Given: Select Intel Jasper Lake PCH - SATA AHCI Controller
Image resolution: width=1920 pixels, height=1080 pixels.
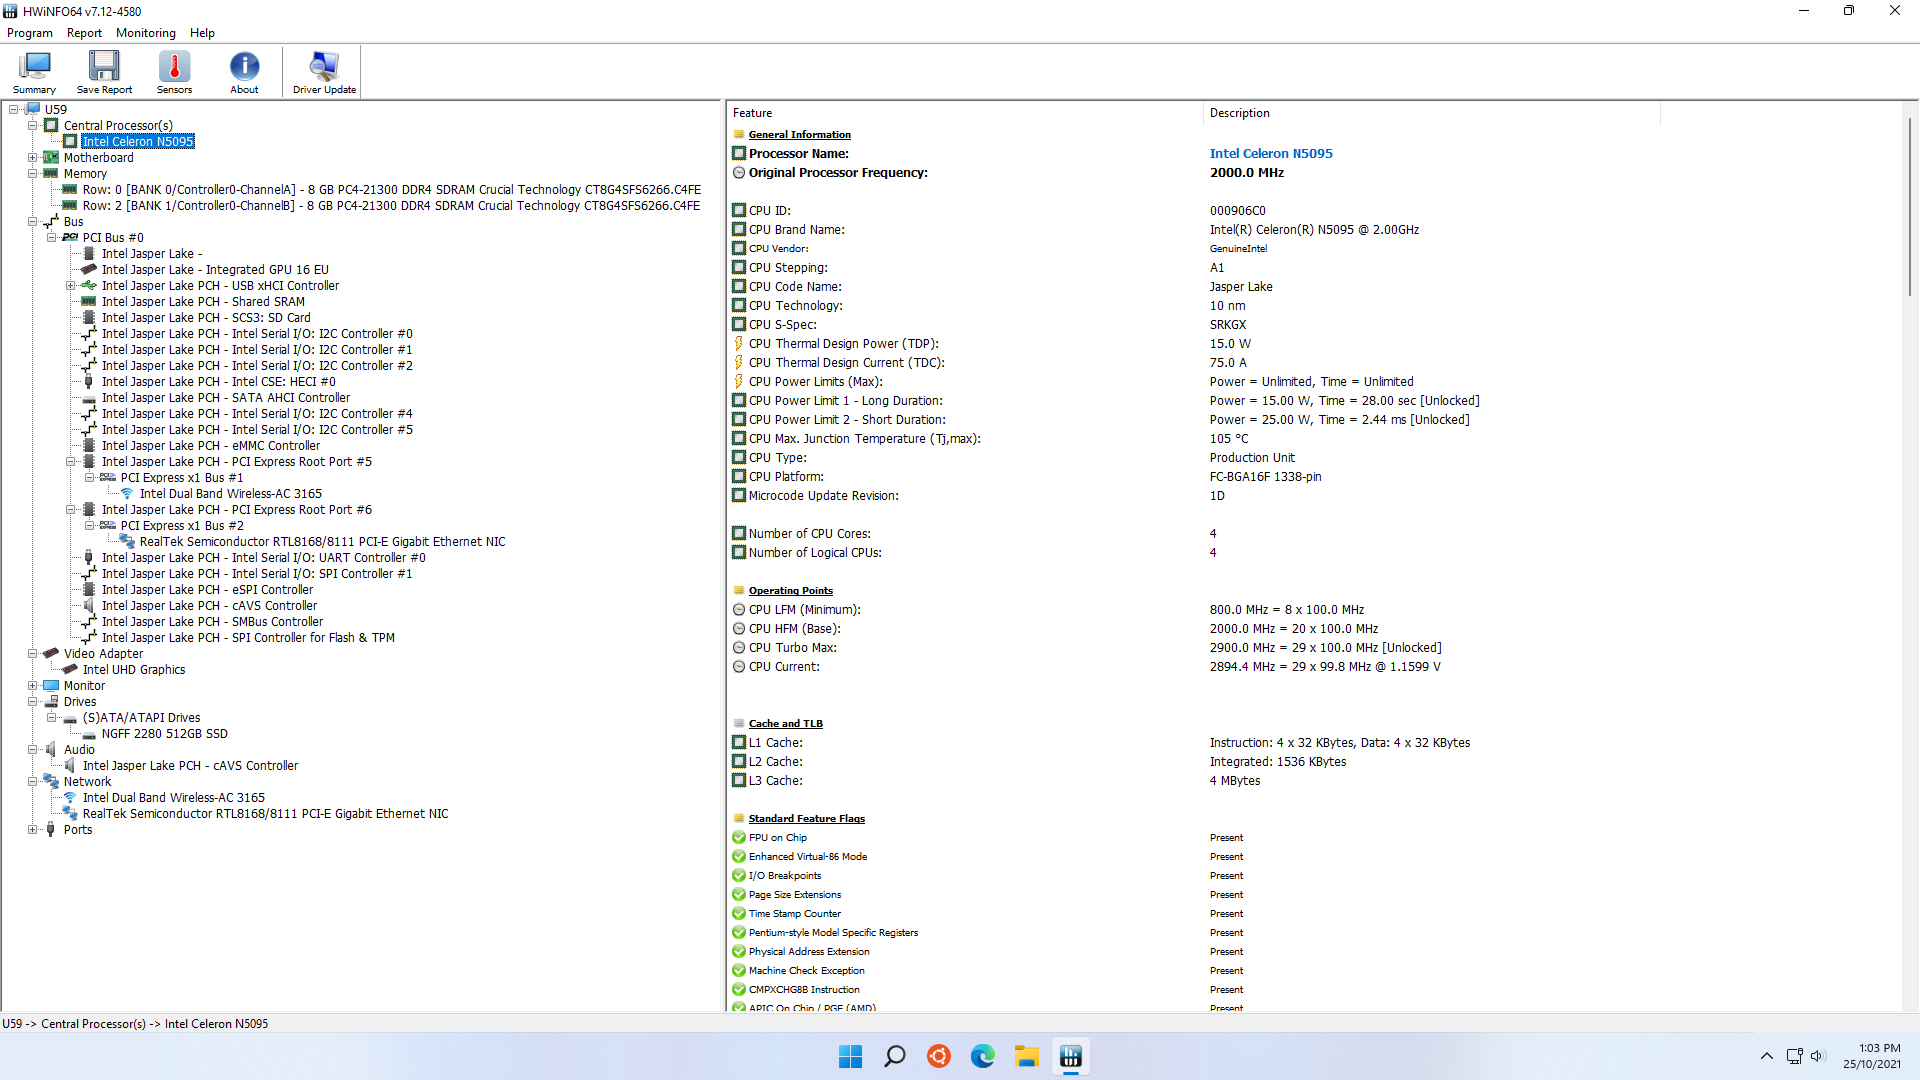Looking at the screenshot, I should [226, 398].
